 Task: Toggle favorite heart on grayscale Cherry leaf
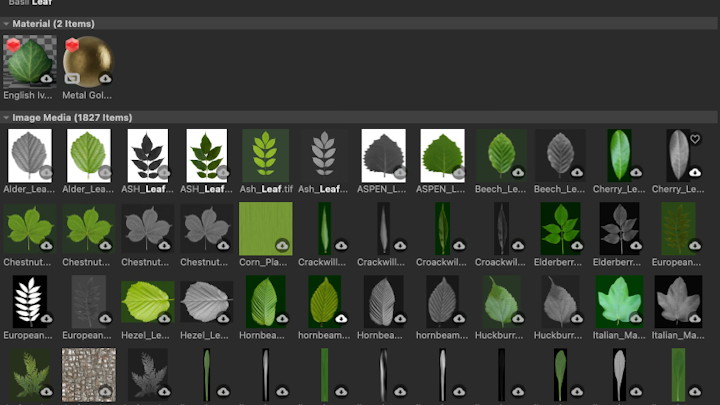[x=695, y=140]
